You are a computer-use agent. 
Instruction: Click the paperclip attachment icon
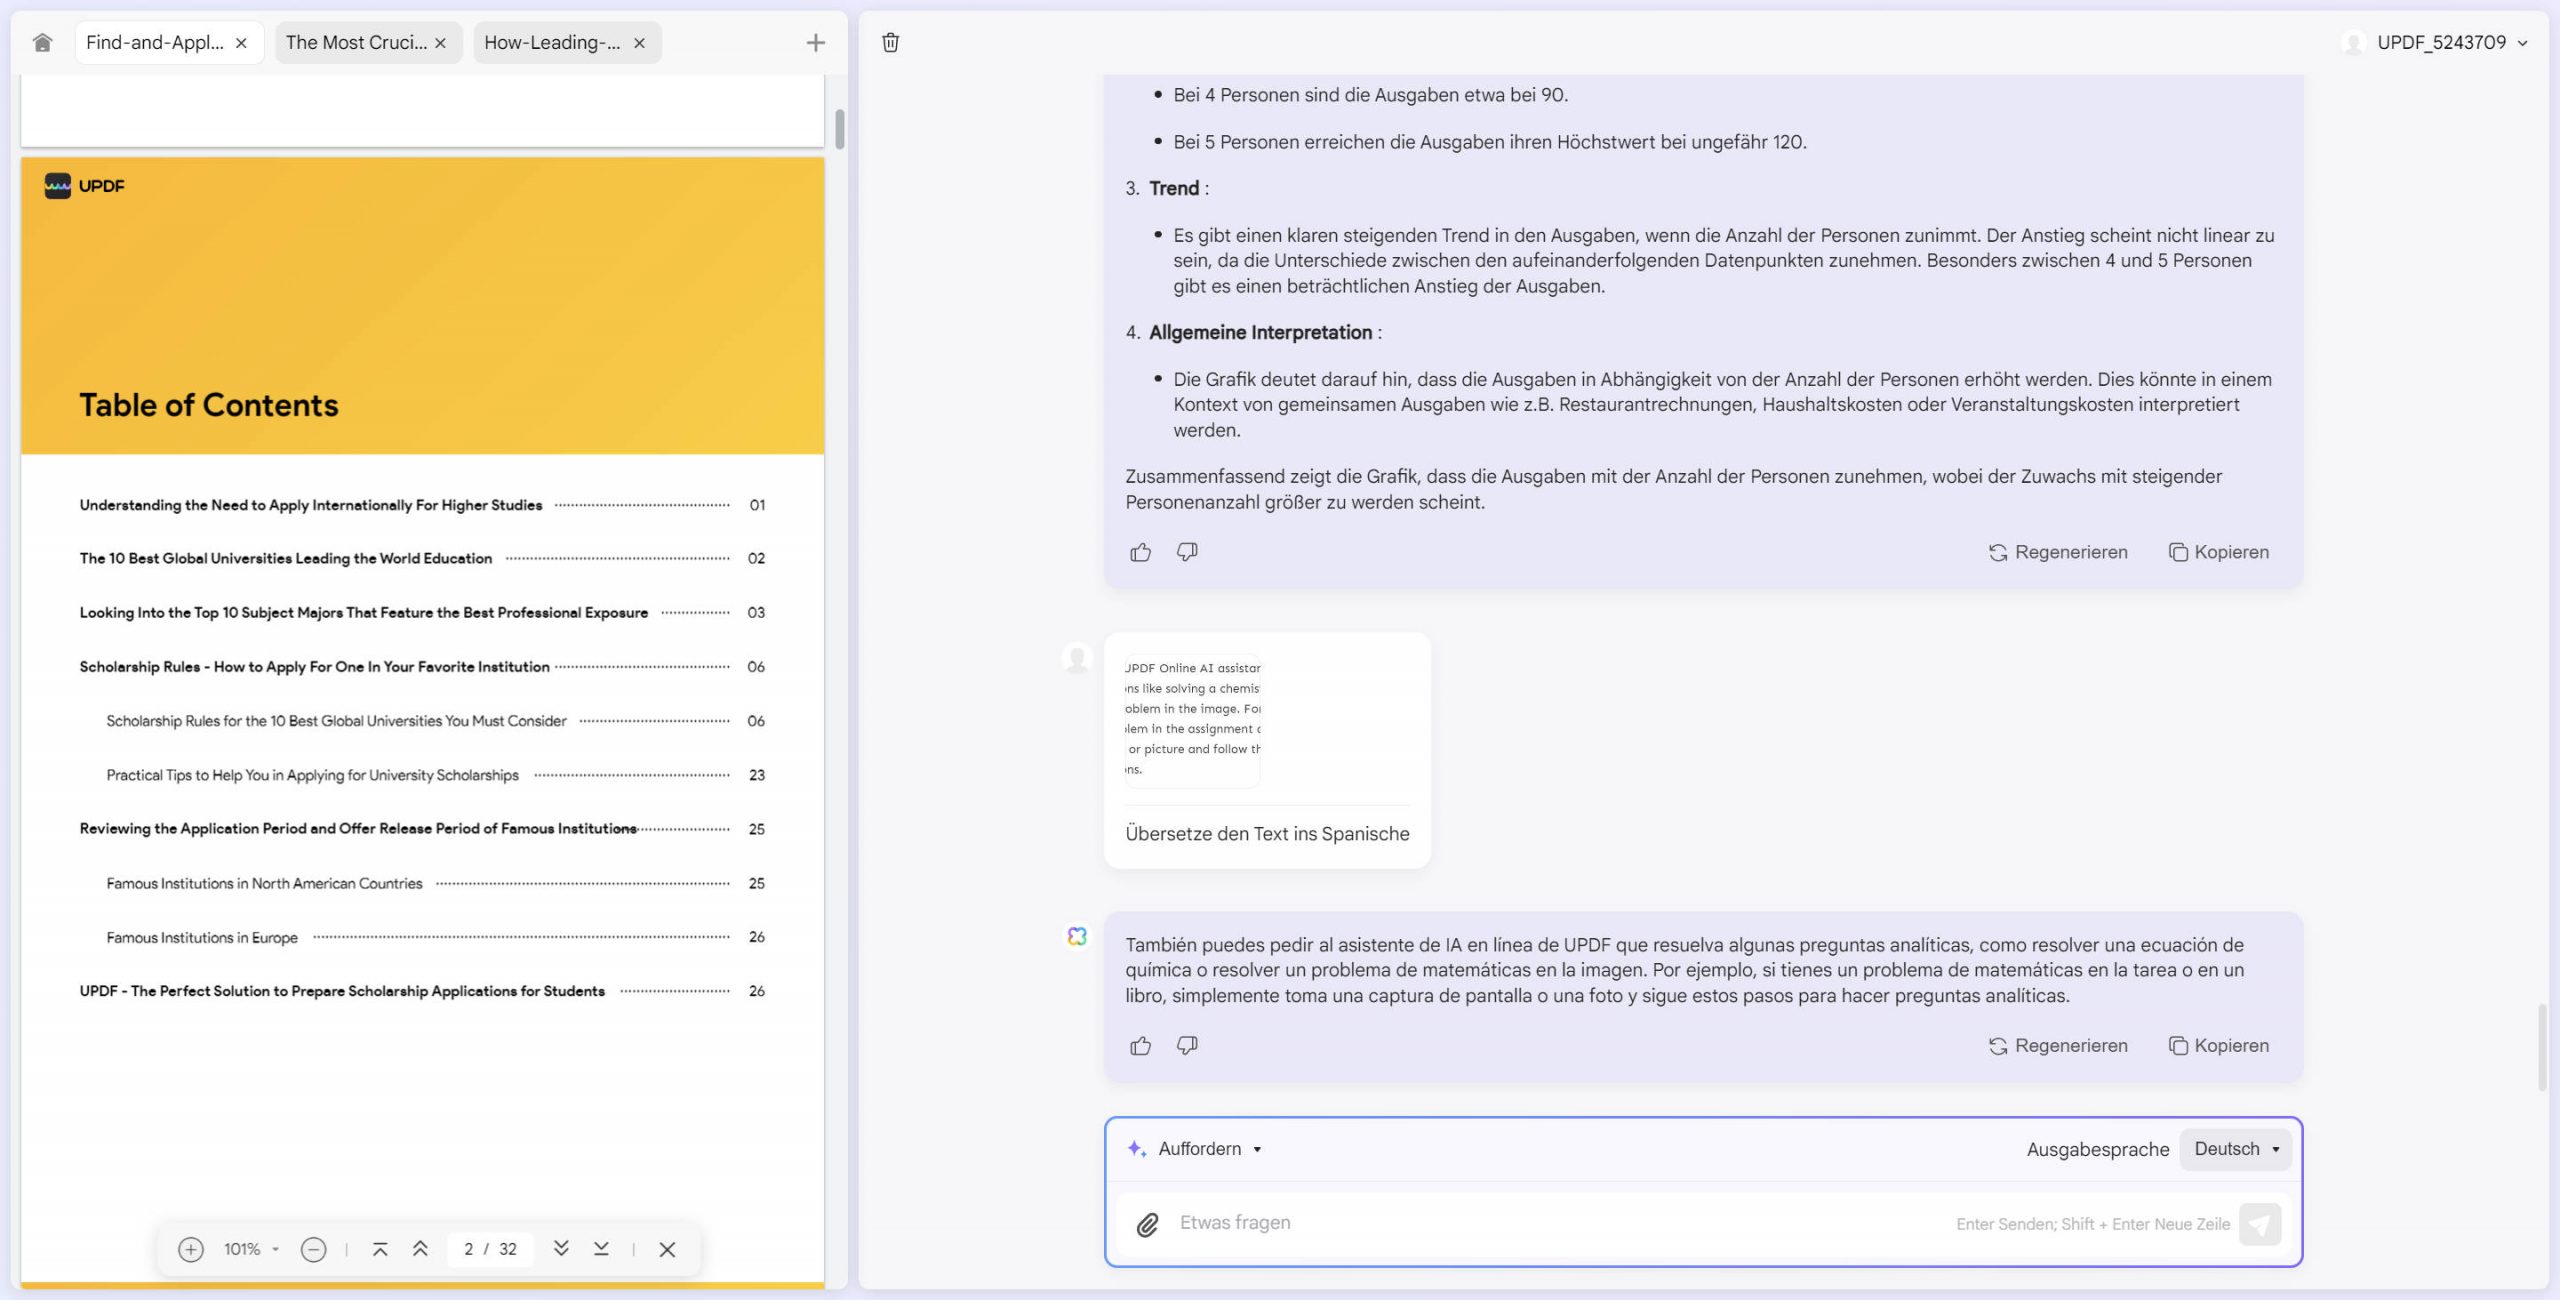click(x=1148, y=1225)
